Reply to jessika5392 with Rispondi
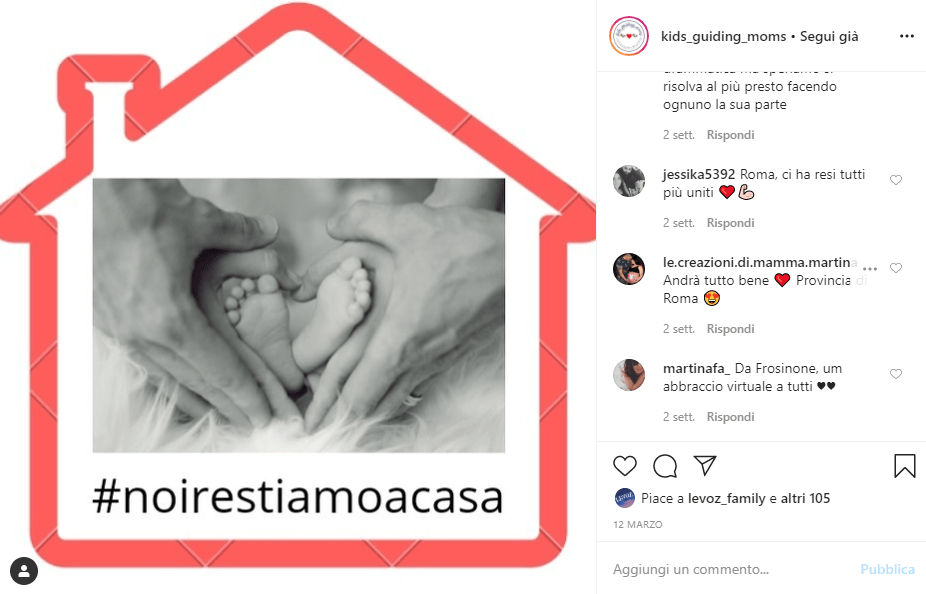The height and width of the screenshot is (594, 926). (x=731, y=223)
